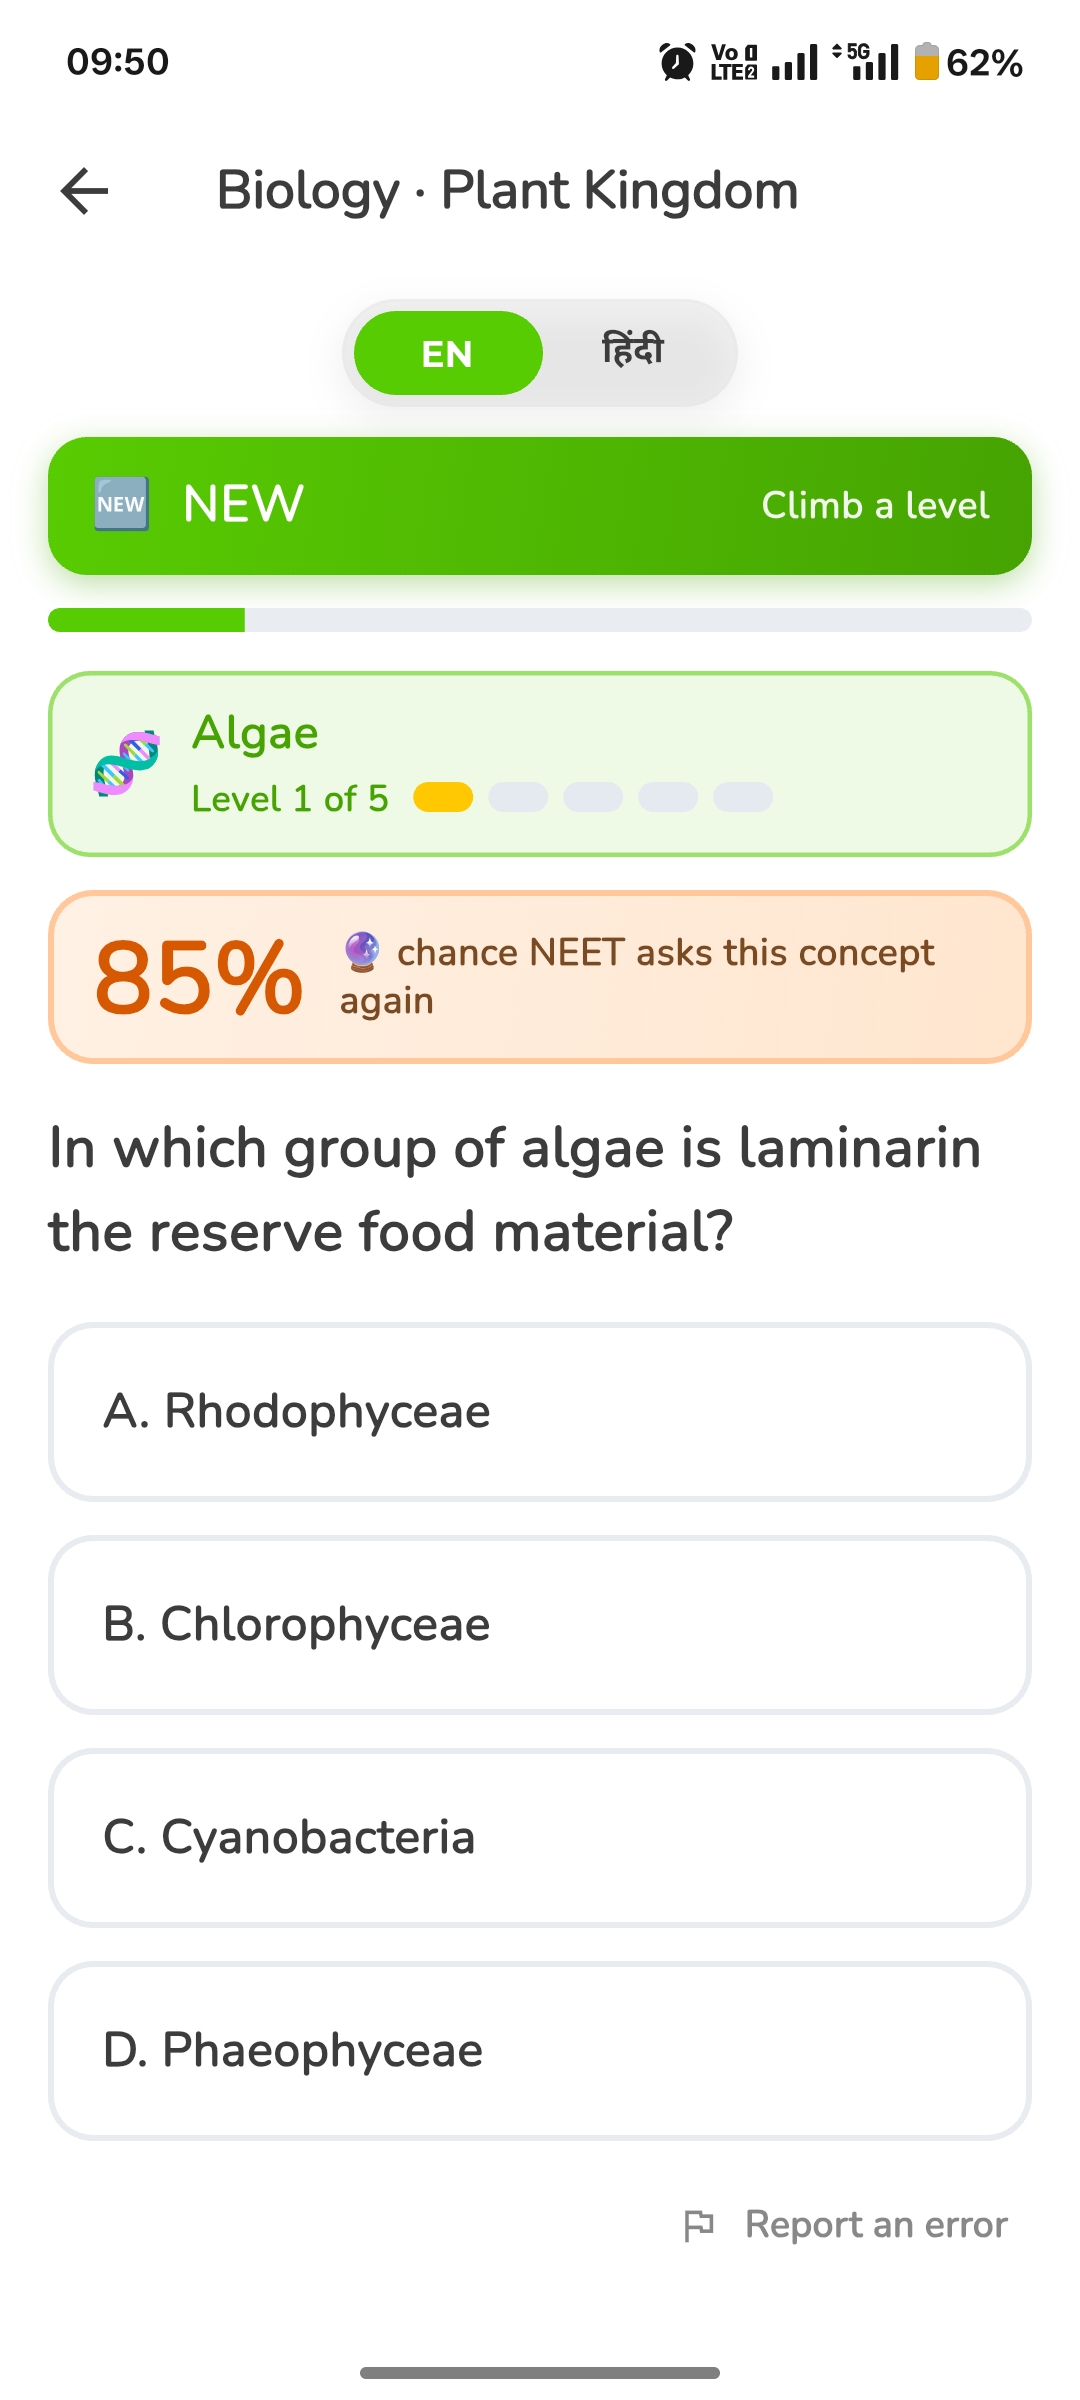
Task: Tap the DNA helix Algae icon
Action: (x=126, y=763)
